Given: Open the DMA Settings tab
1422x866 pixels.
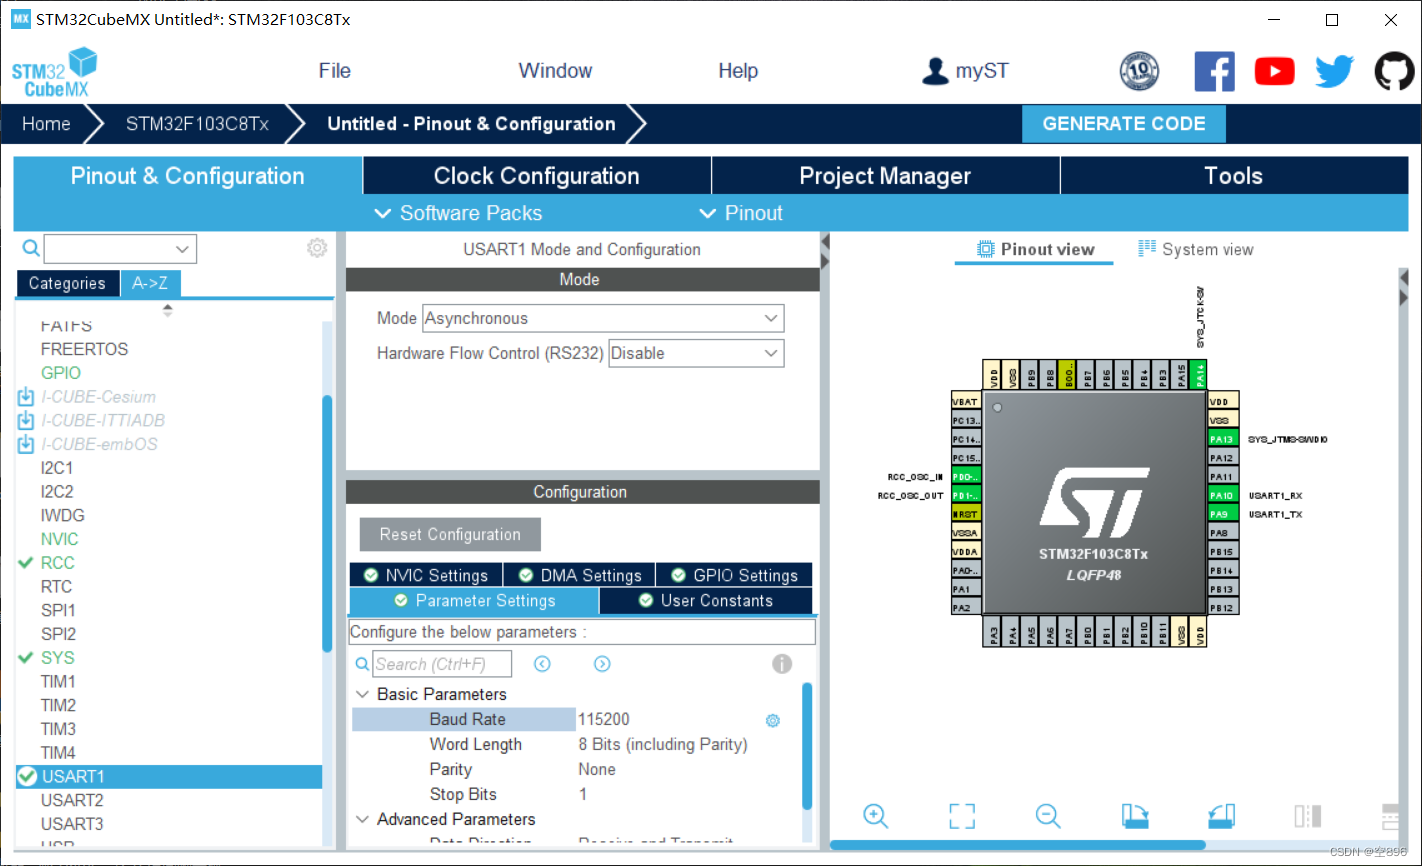Looking at the screenshot, I should [x=579, y=575].
